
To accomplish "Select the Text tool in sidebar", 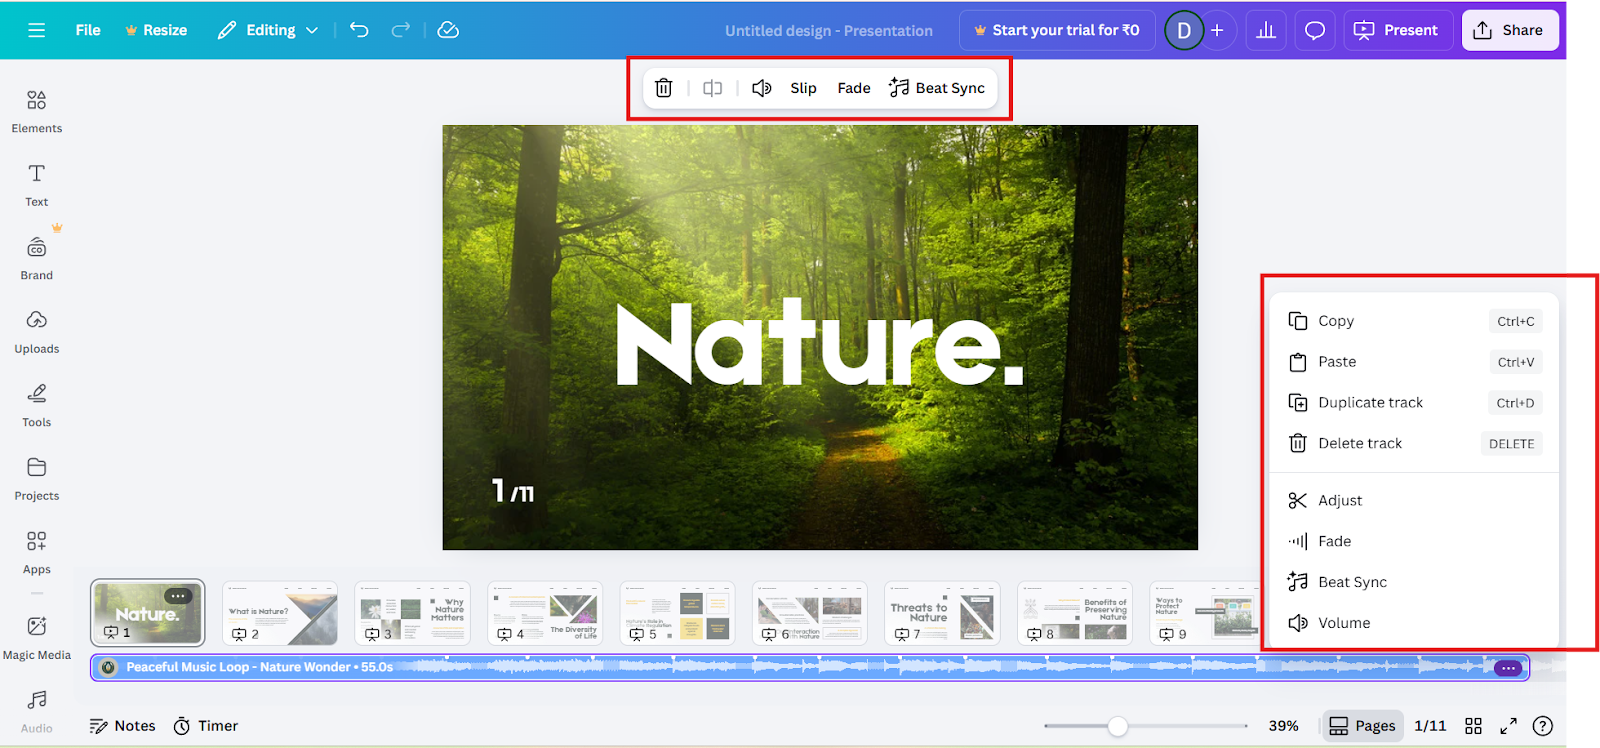I will click(37, 185).
